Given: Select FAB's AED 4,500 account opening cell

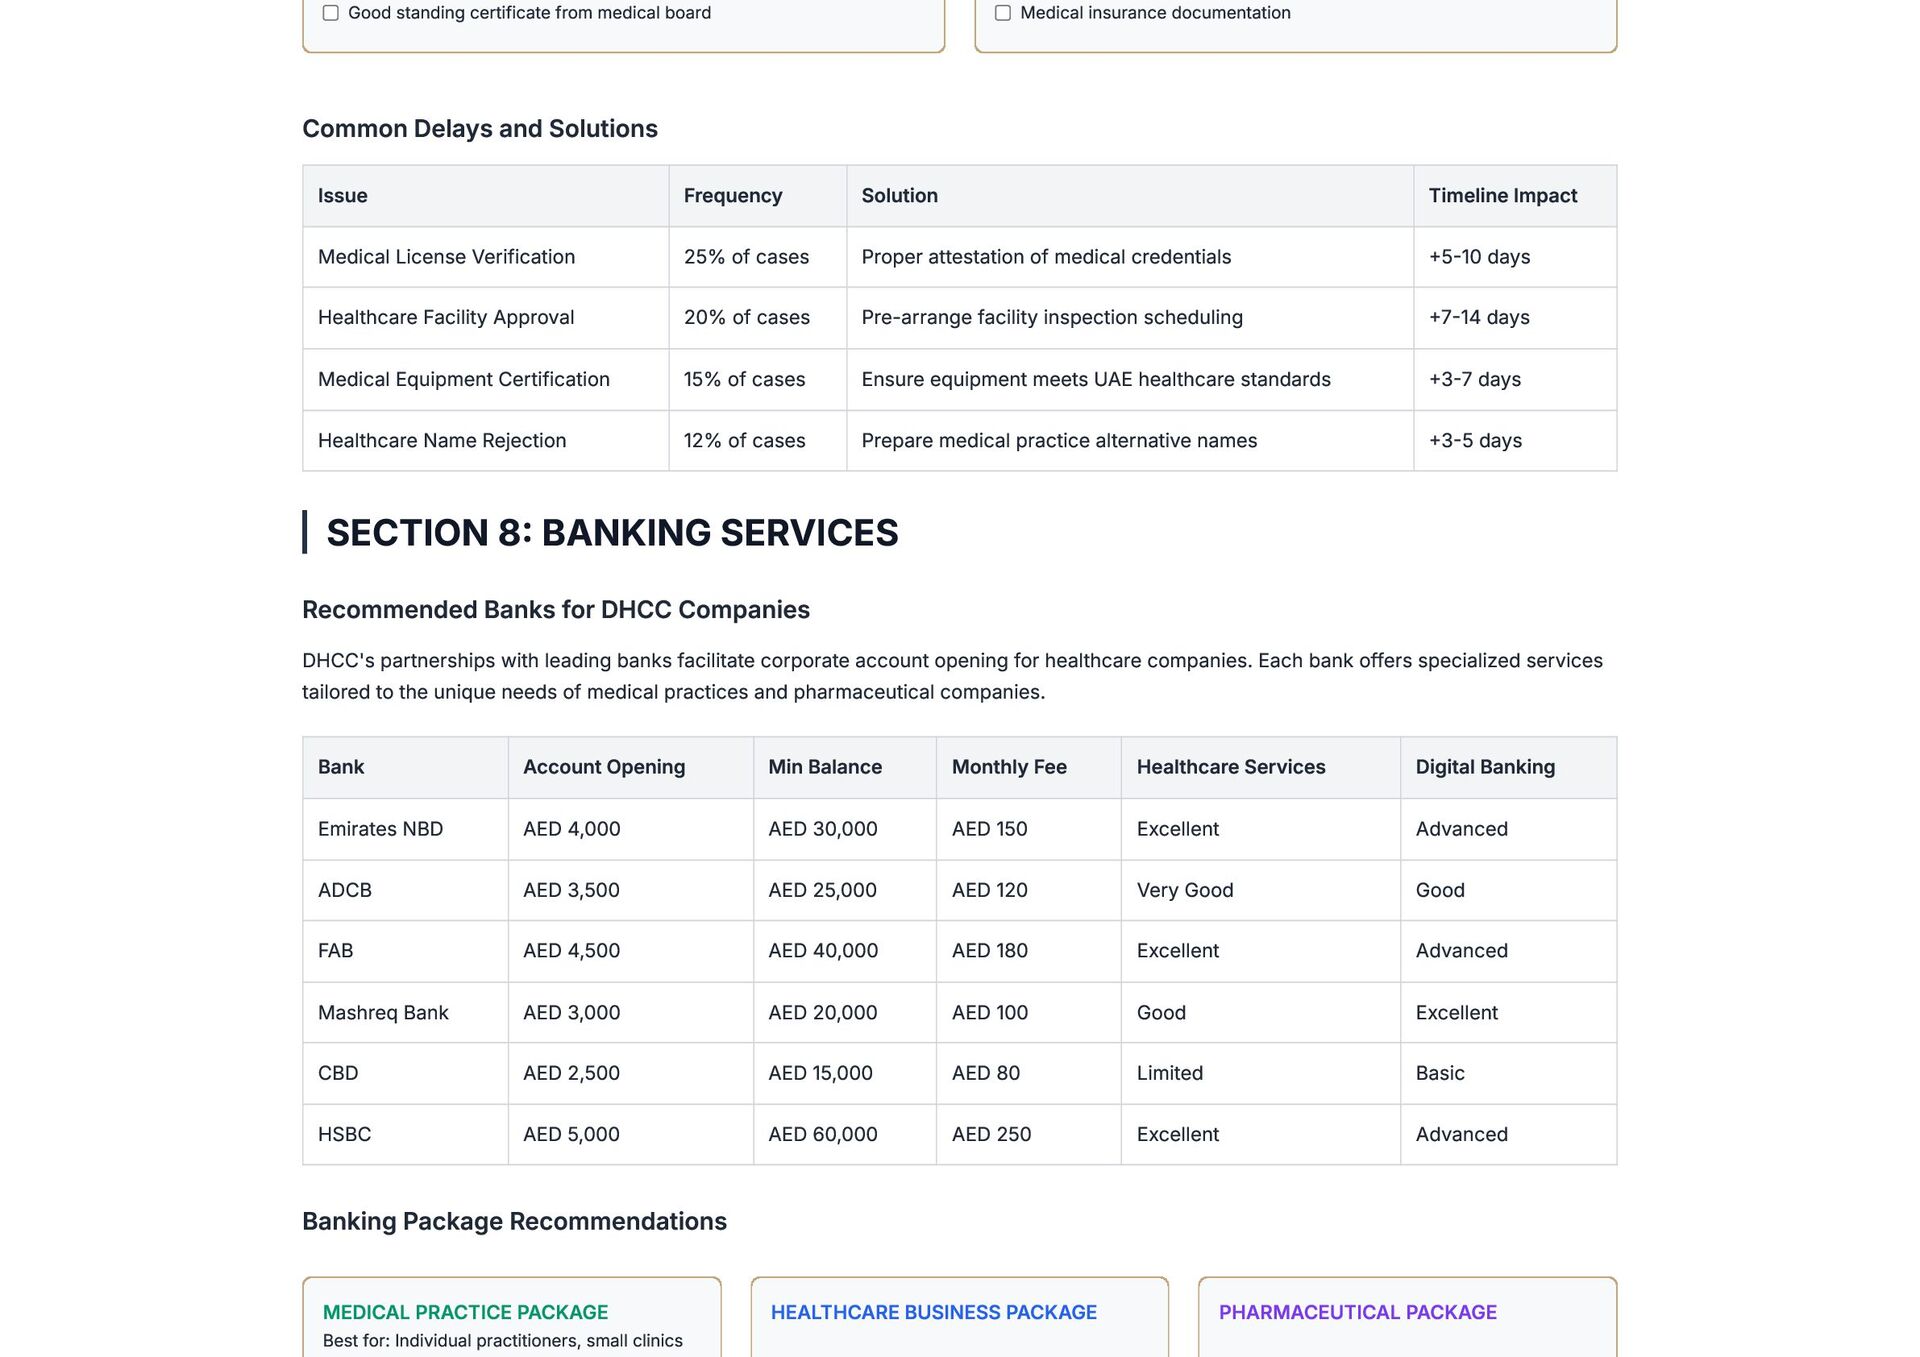Looking at the screenshot, I should pos(571,951).
